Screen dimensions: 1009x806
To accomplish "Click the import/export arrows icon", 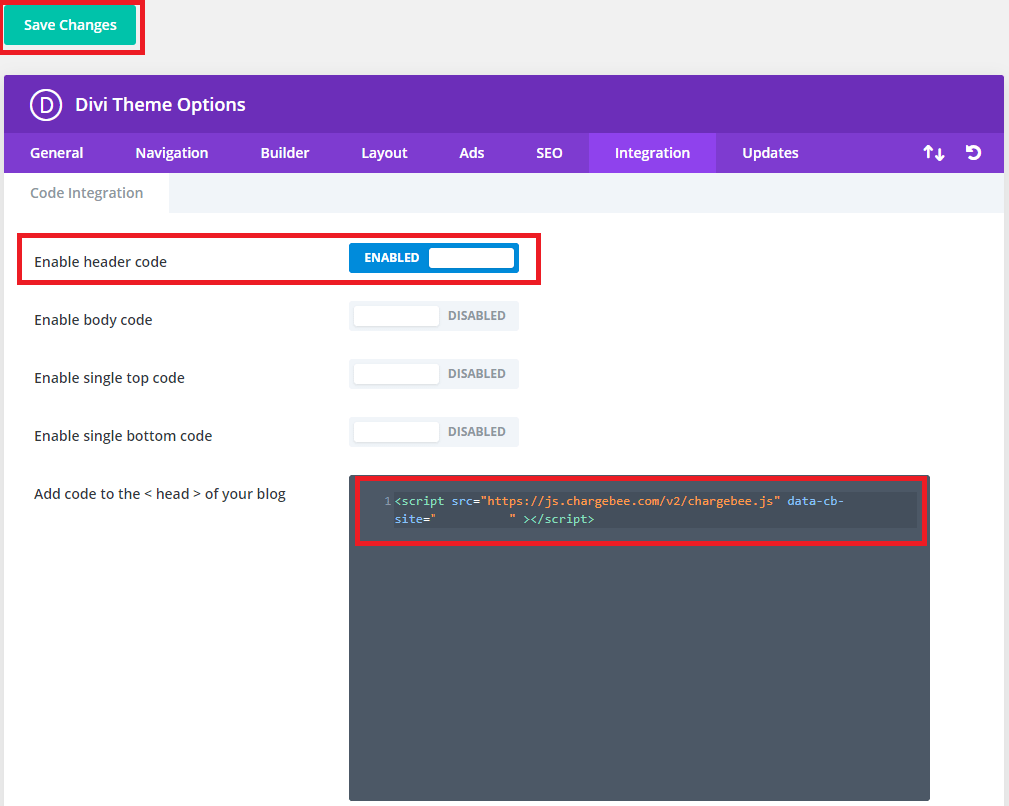I will tap(934, 153).
